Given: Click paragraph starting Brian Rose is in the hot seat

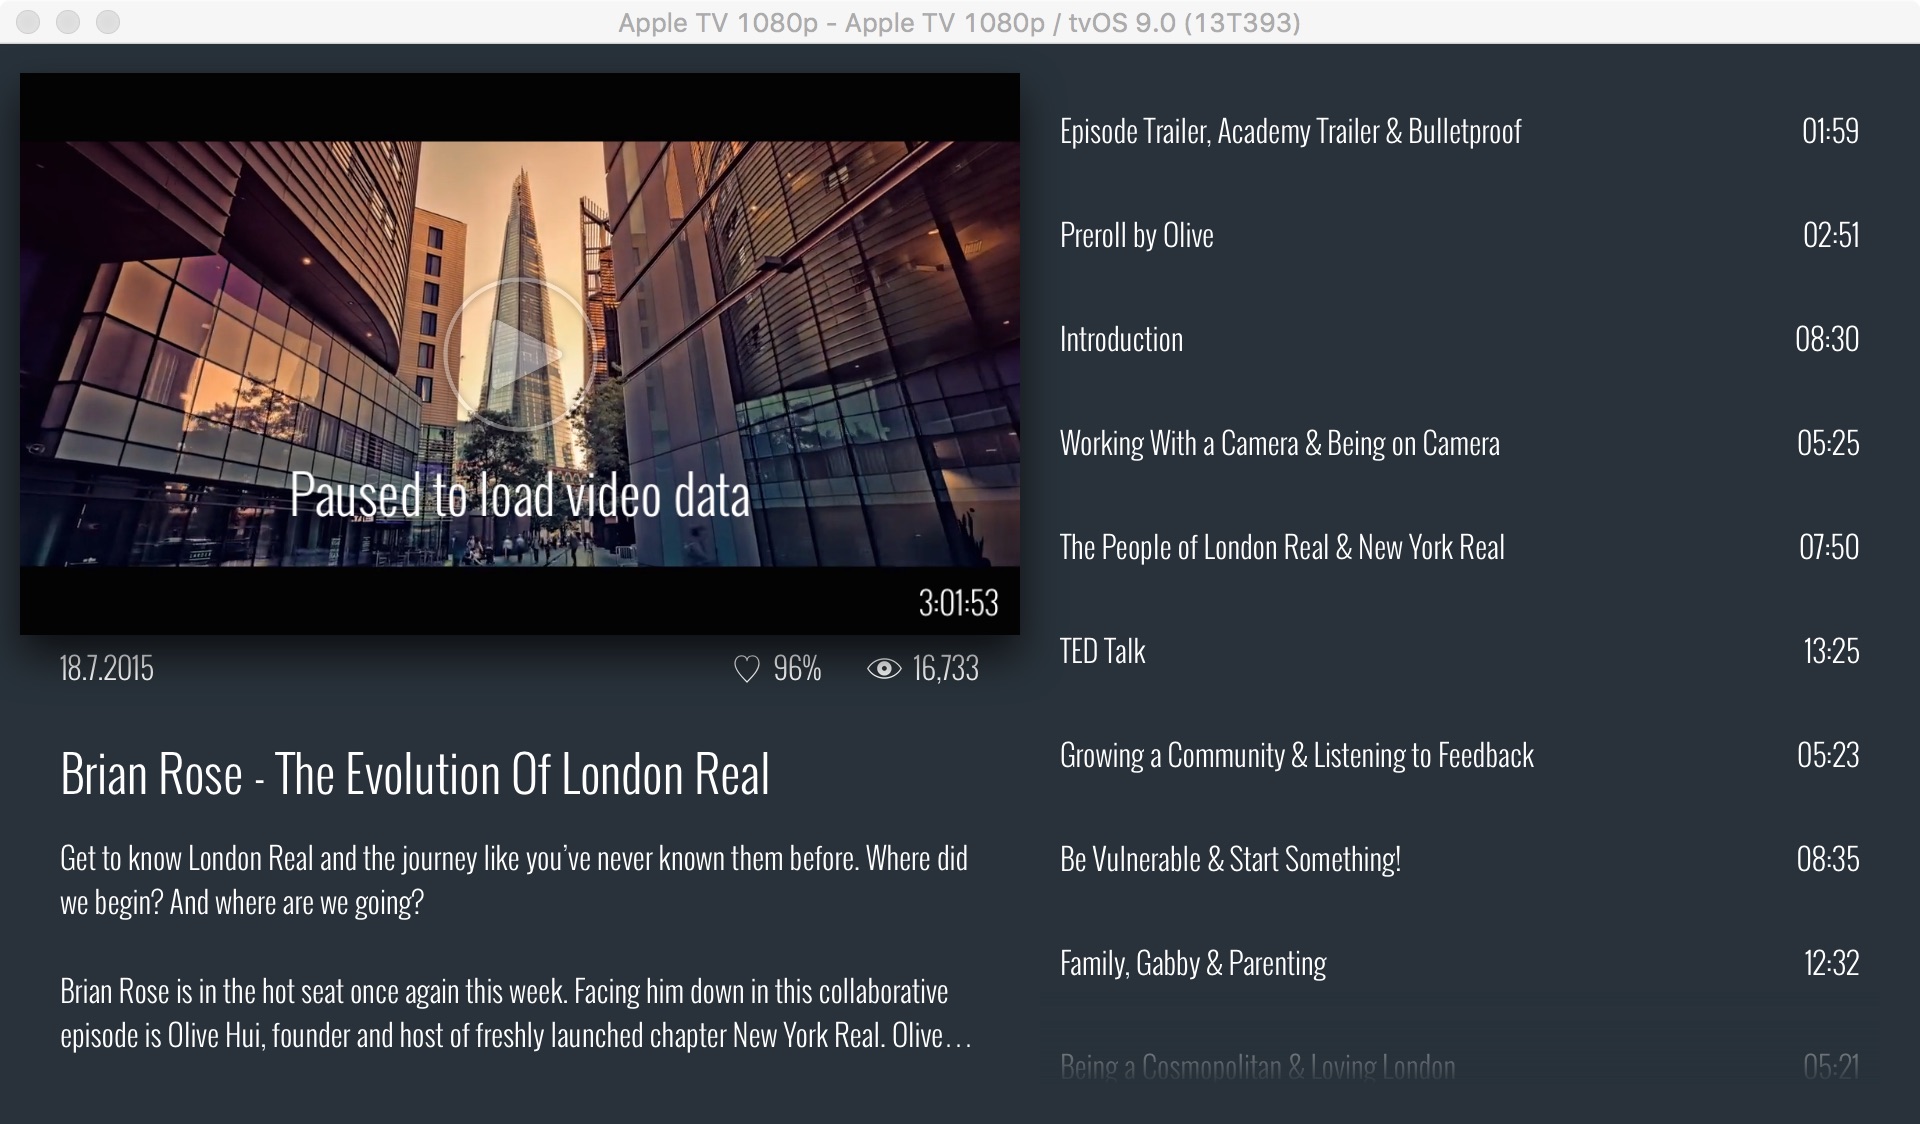Looking at the screenshot, I should [516, 1013].
